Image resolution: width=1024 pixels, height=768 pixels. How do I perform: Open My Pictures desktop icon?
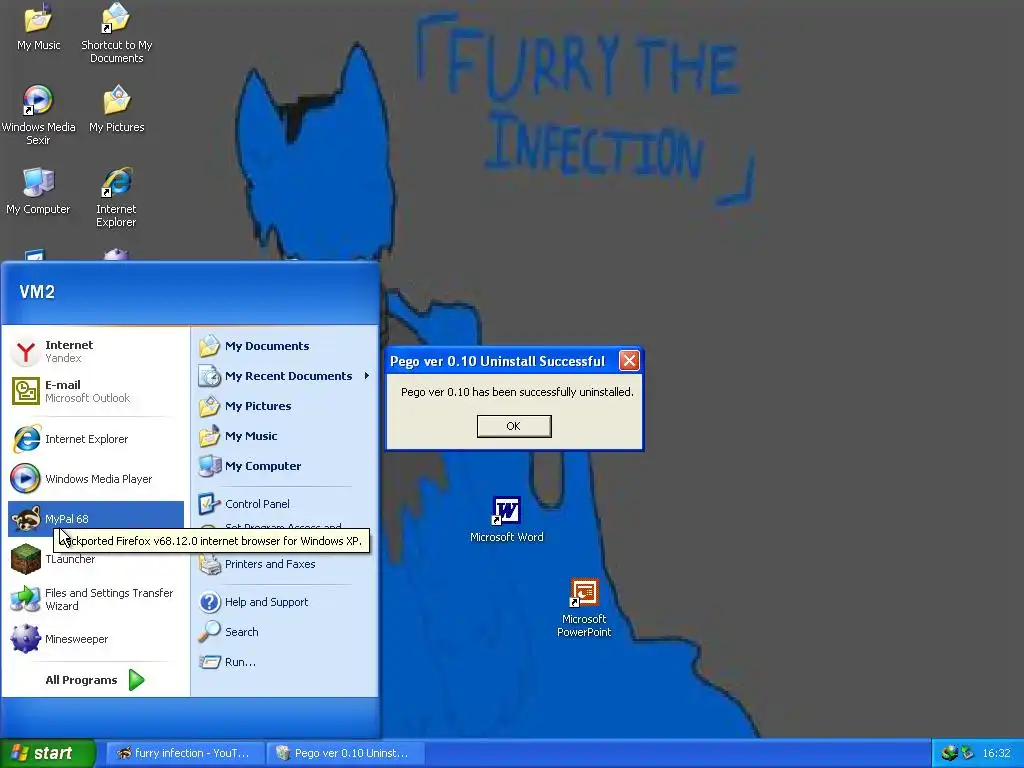(116, 108)
